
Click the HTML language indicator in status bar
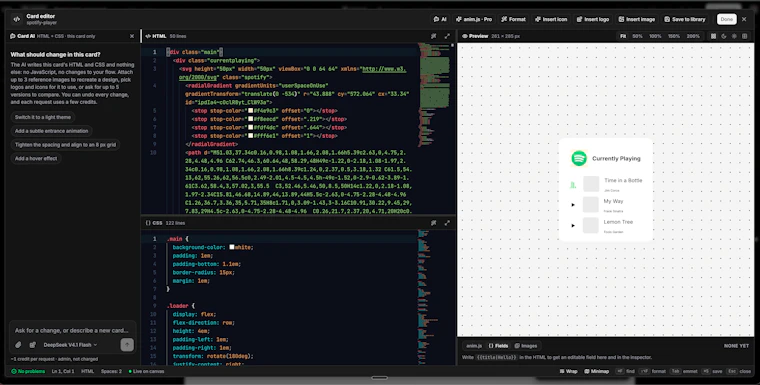(88, 371)
